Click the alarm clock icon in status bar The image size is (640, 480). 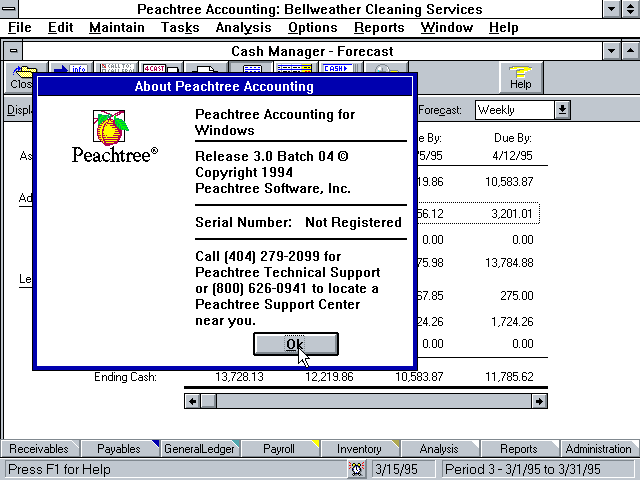[x=356, y=469]
